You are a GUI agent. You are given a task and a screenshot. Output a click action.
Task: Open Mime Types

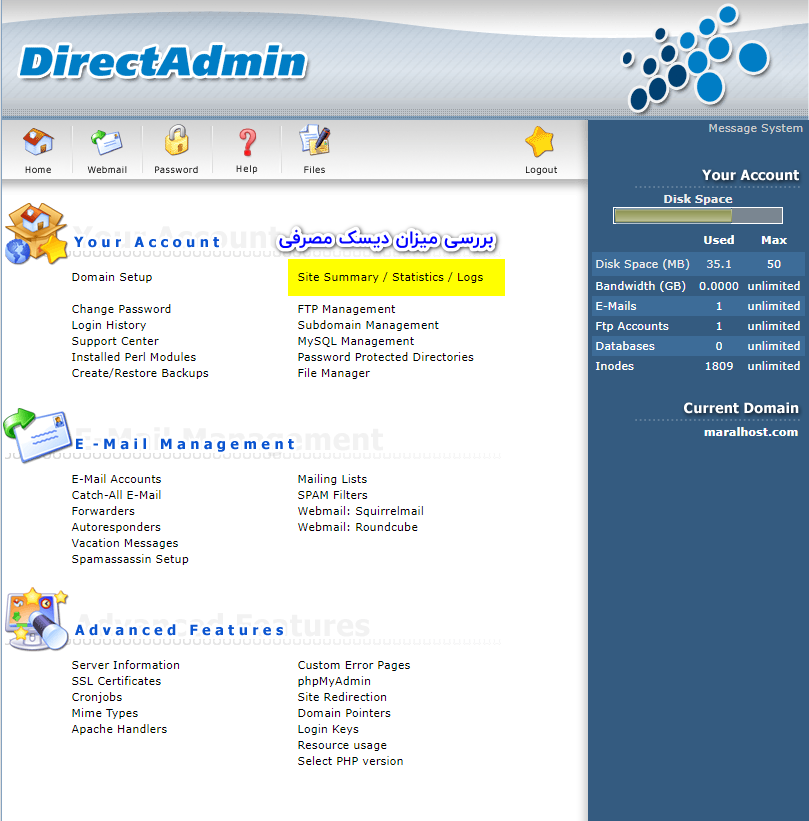coord(105,713)
